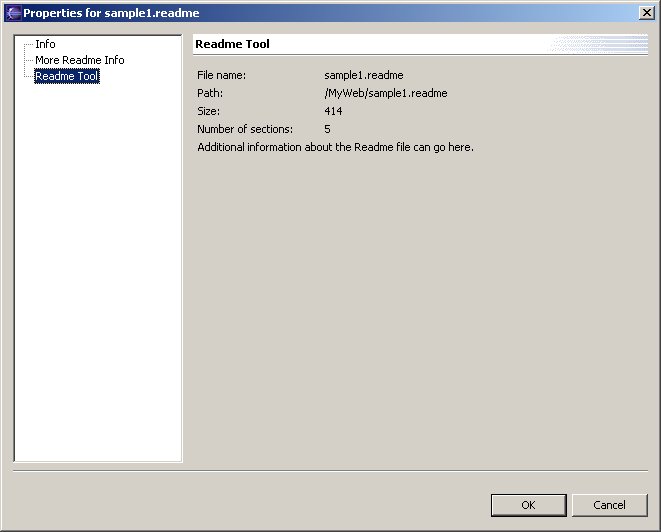Open the More Readme Info page
Viewport: 661px width, 532px height.
79,61
